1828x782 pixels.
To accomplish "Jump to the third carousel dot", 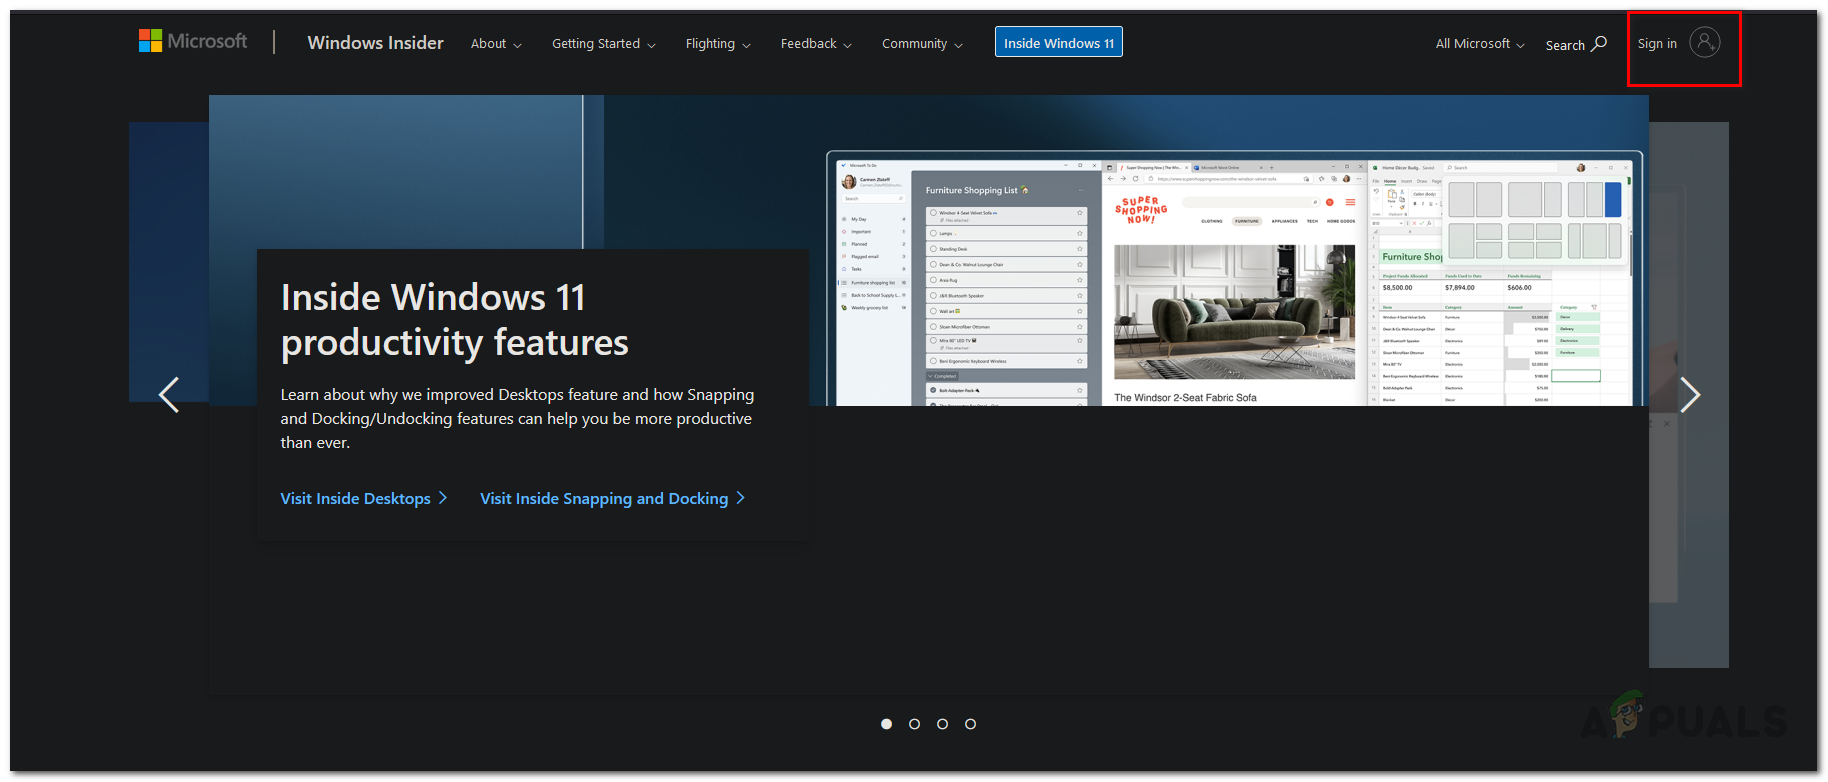I will 942,724.
